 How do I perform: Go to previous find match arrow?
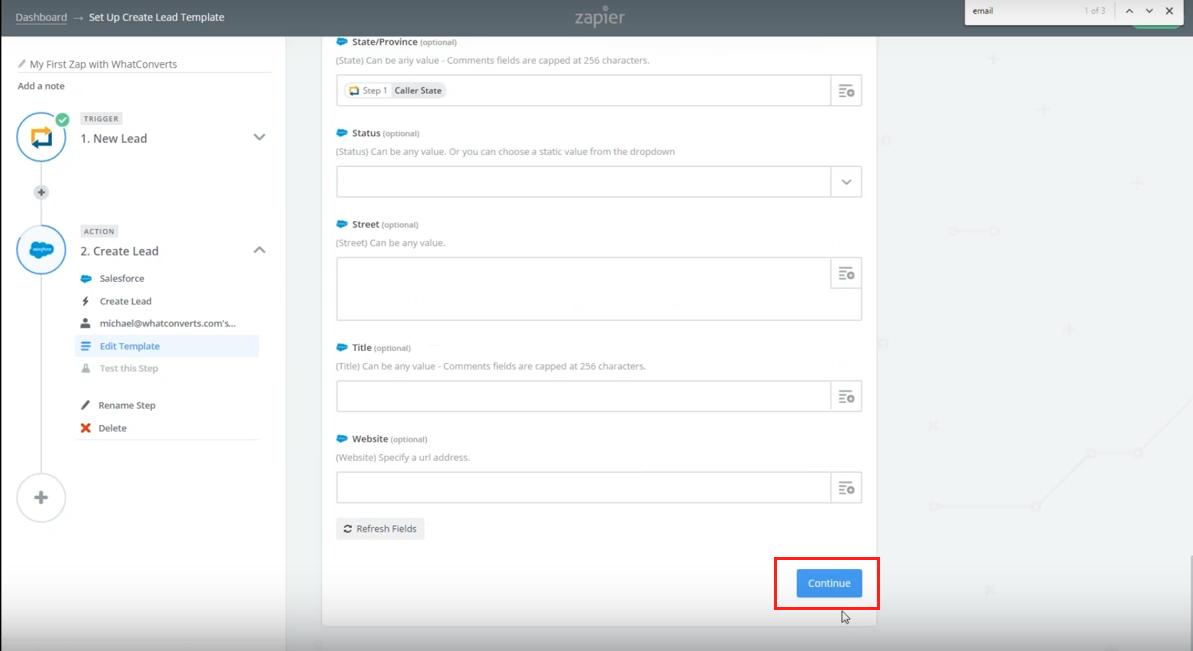(1129, 11)
